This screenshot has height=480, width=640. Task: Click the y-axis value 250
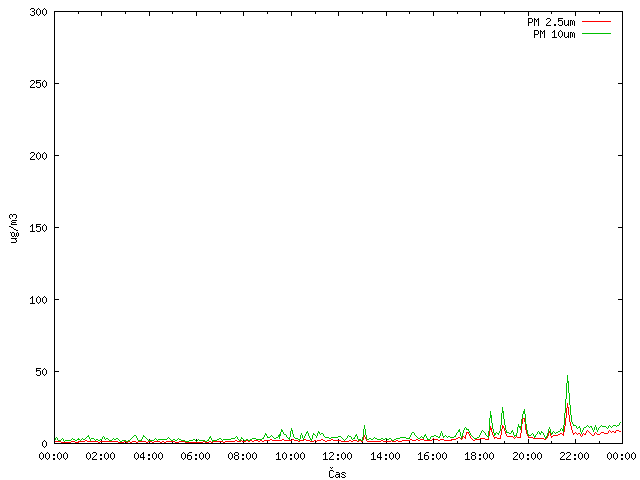click(x=38, y=84)
